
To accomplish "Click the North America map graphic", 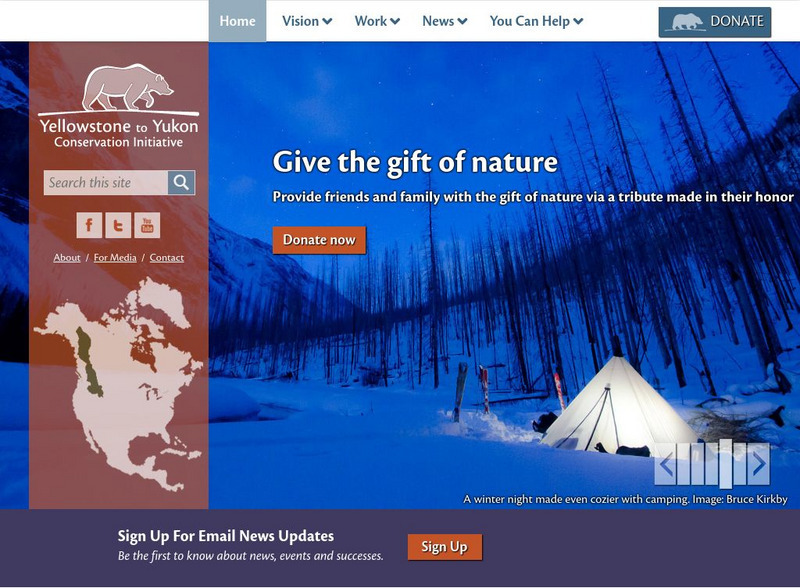I will [118, 384].
